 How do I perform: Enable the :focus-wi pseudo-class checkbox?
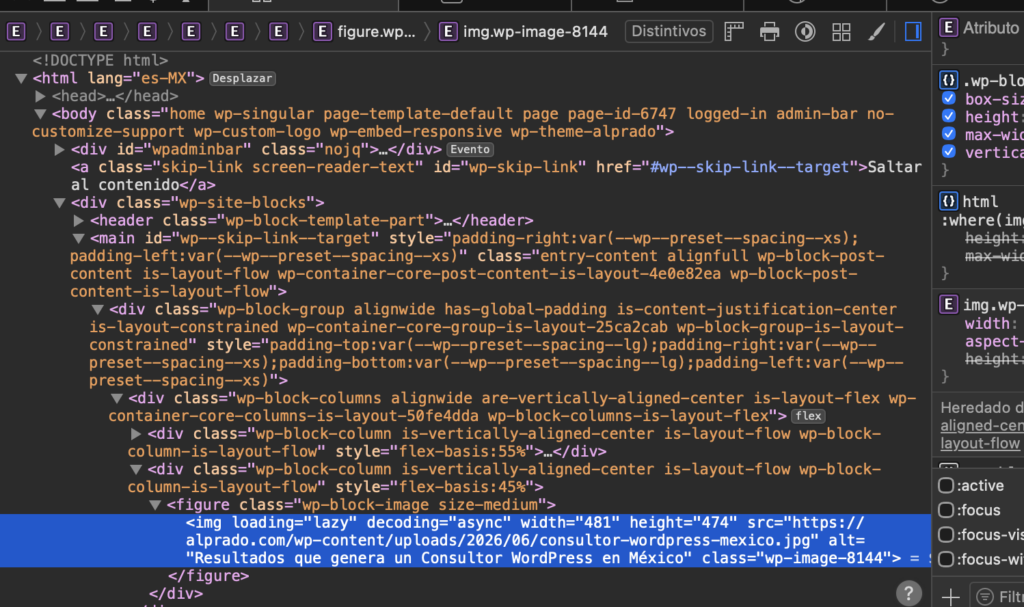coord(946,559)
